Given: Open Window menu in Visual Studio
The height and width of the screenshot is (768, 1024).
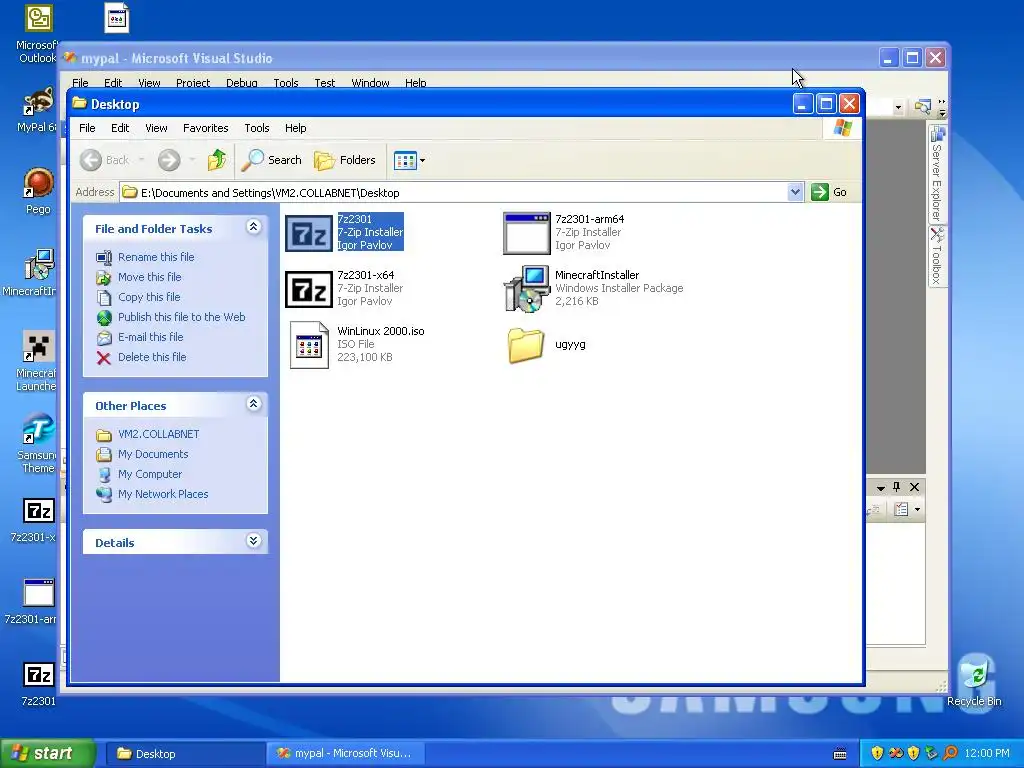Looking at the screenshot, I should pos(370,83).
